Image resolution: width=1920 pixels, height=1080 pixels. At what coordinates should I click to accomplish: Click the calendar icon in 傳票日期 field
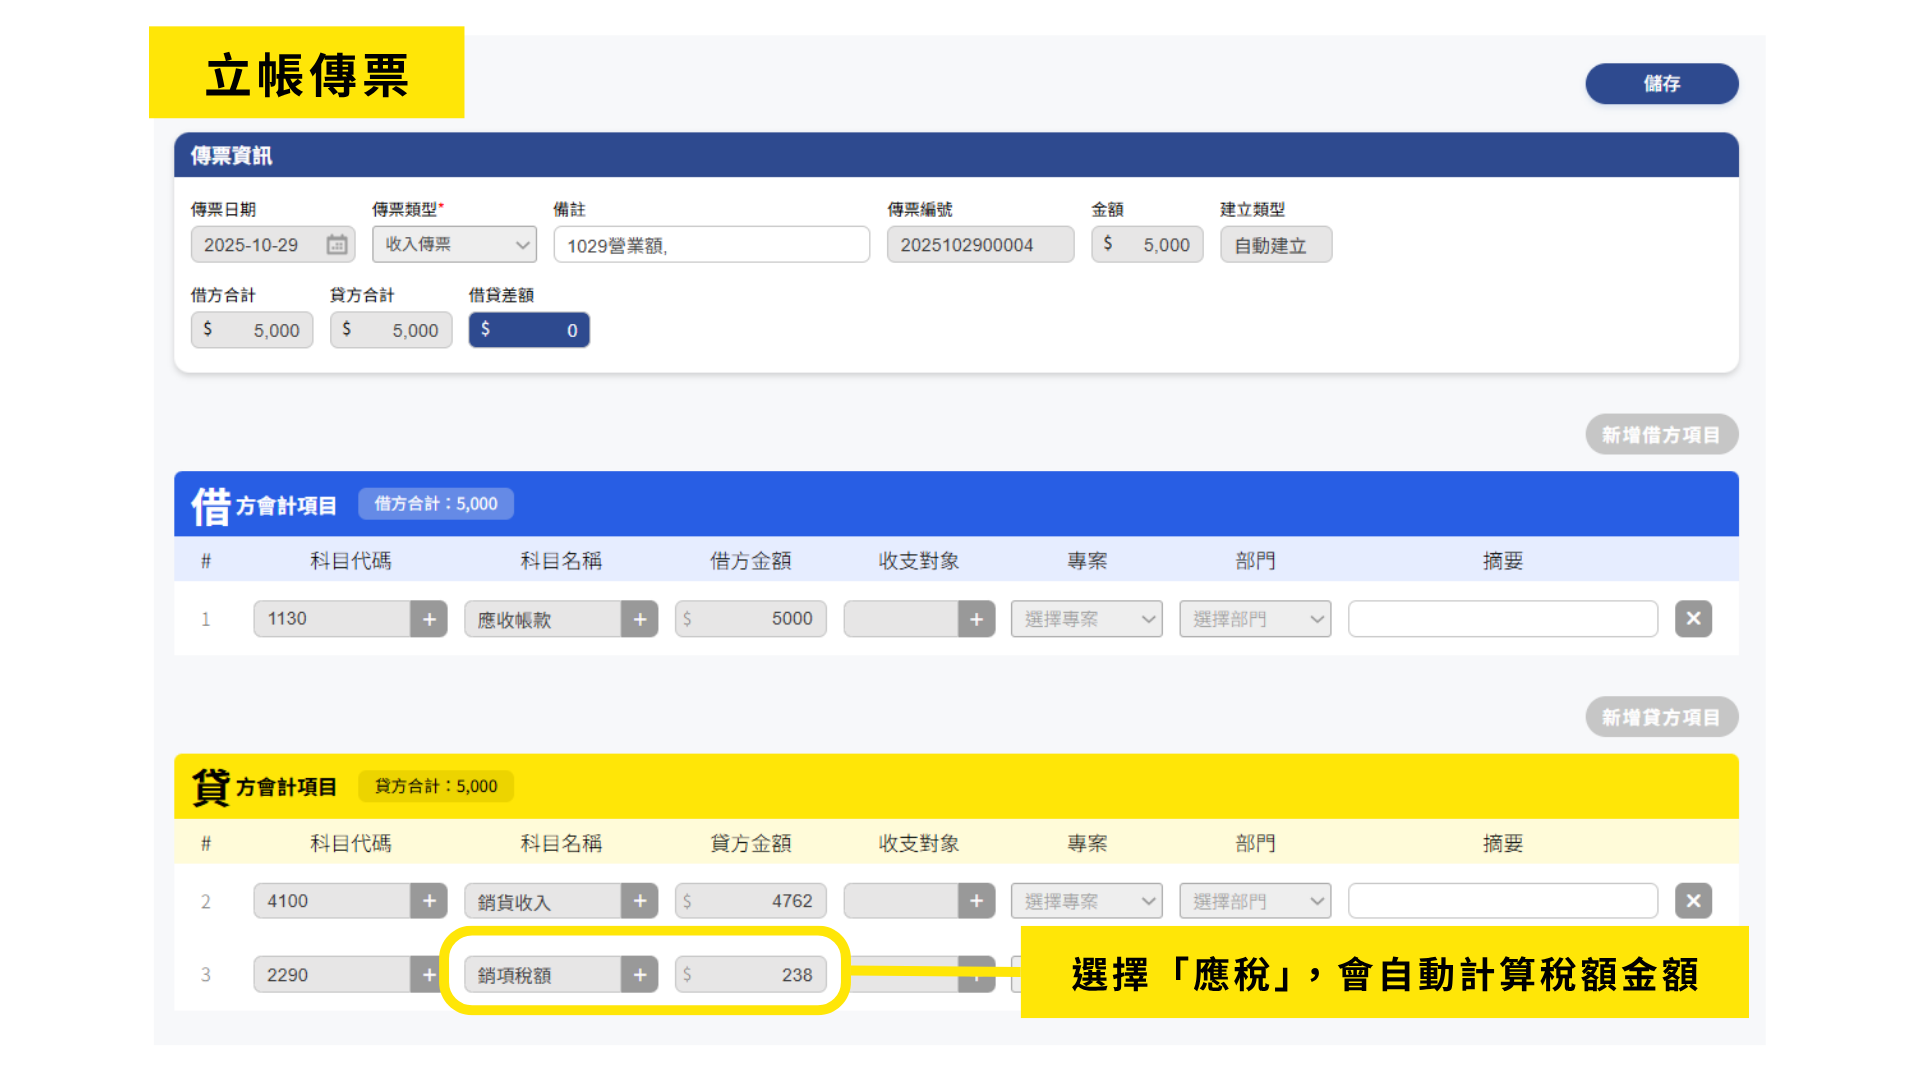[x=337, y=244]
